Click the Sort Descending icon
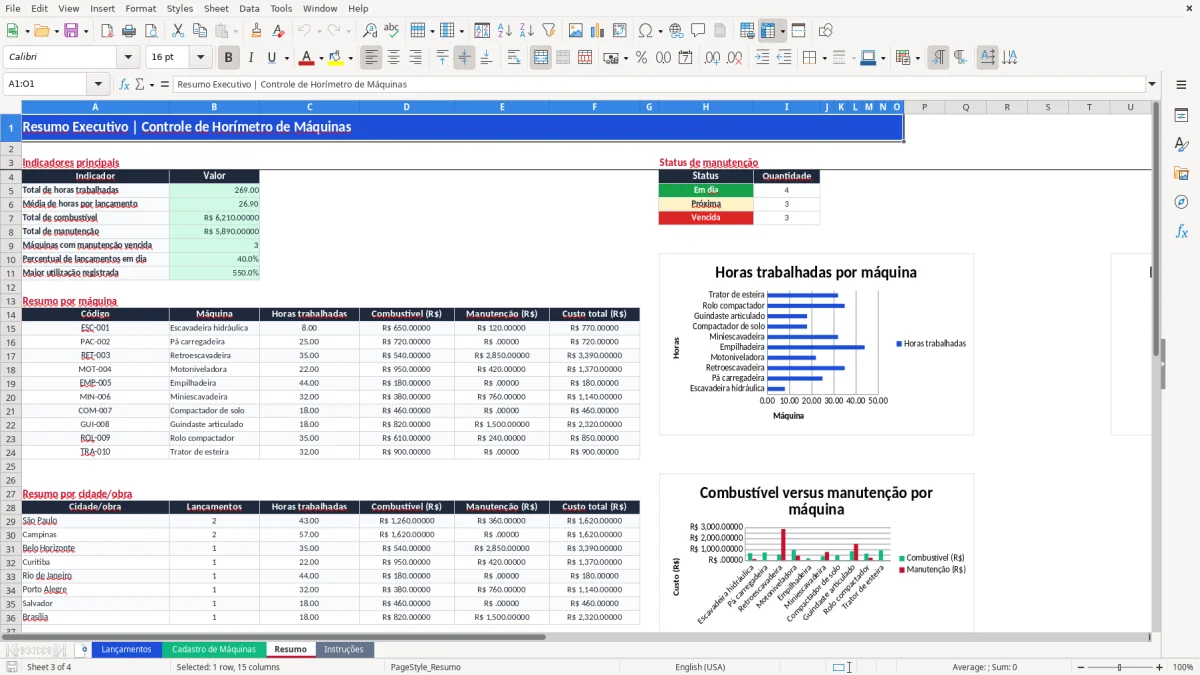Viewport: 1200px width, 675px height. click(526, 31)
